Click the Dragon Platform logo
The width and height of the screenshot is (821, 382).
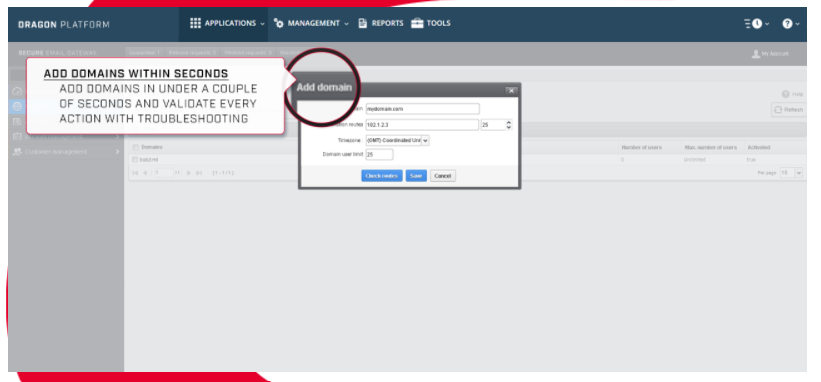point(64,25)
